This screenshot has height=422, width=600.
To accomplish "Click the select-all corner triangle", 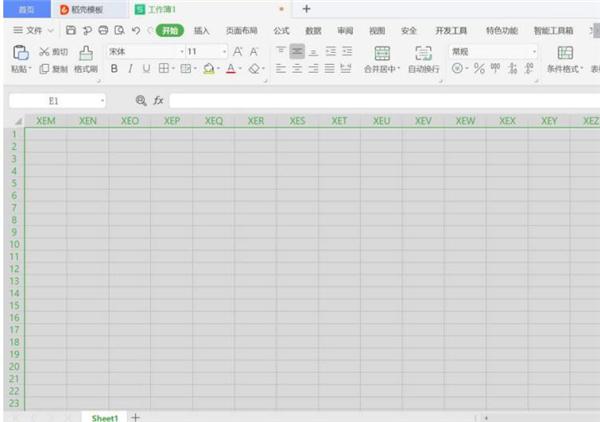I will click(18, 121).
